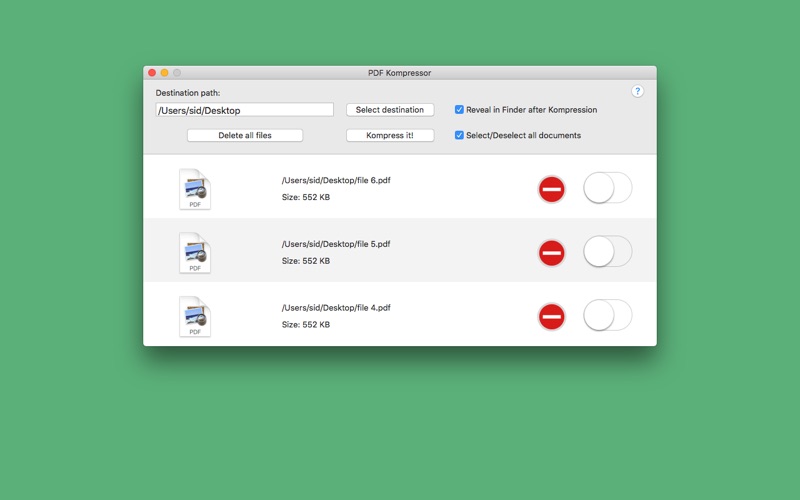The height and width of the screenshot is (500, 800).
Task: Open the help question mark button
Action: pyautogui.click(x=637, y=91)
